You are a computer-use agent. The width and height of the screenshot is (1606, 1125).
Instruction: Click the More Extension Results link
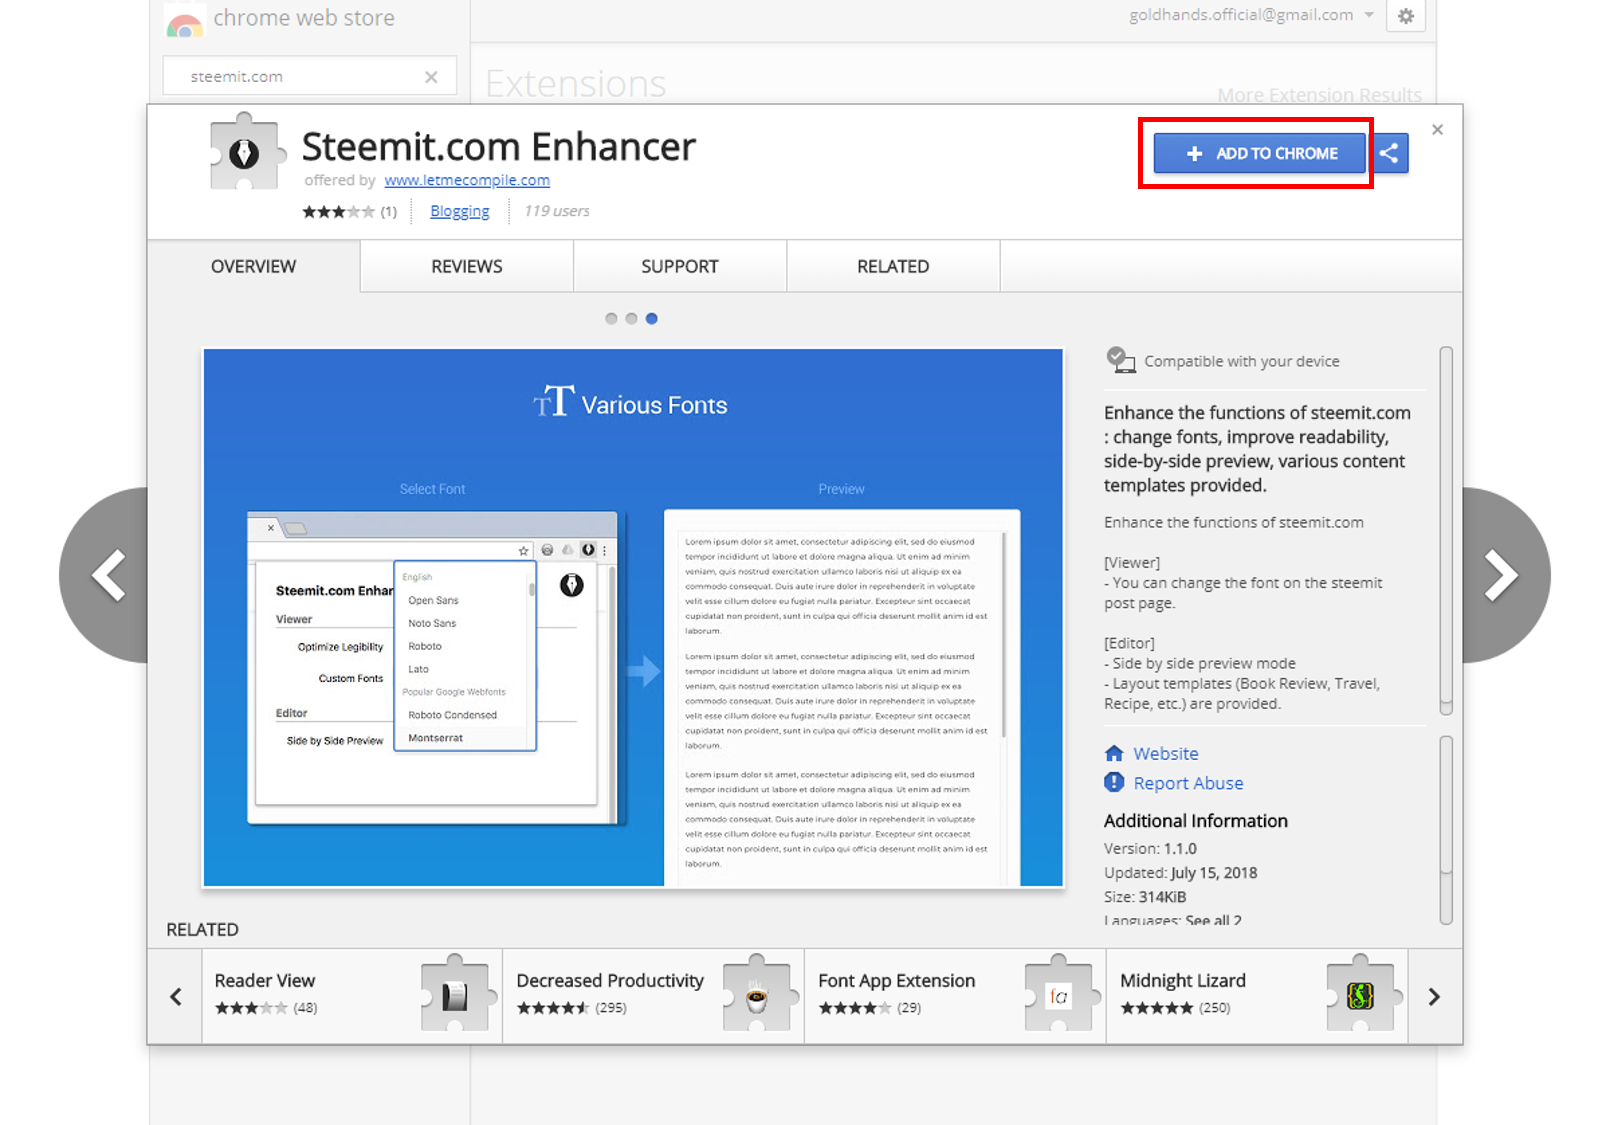[1319, 95]
